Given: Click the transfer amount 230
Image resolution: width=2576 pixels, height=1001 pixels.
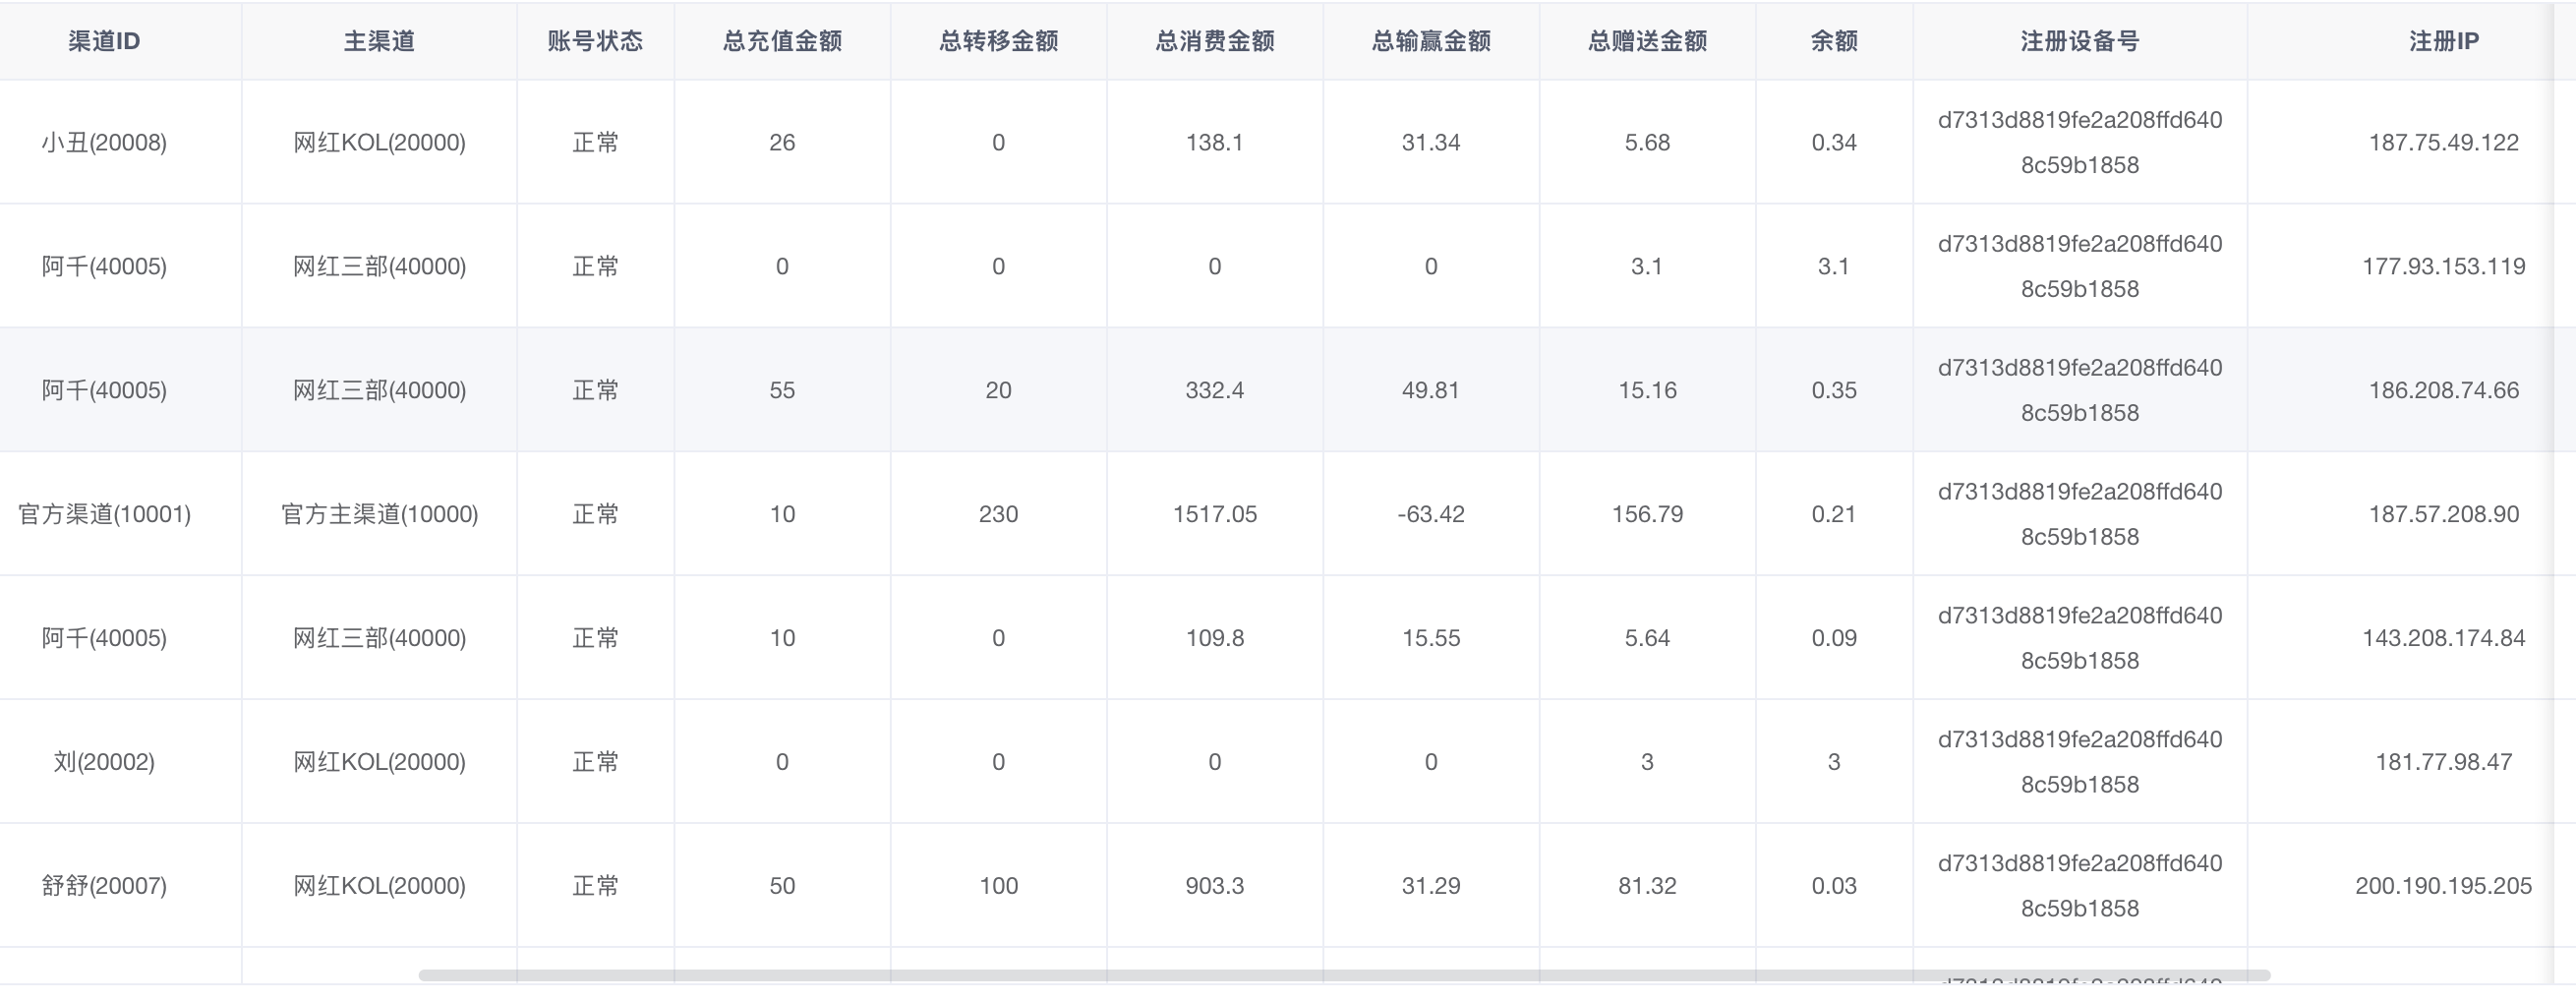Looking at the screenshot, I should point(998,514).
